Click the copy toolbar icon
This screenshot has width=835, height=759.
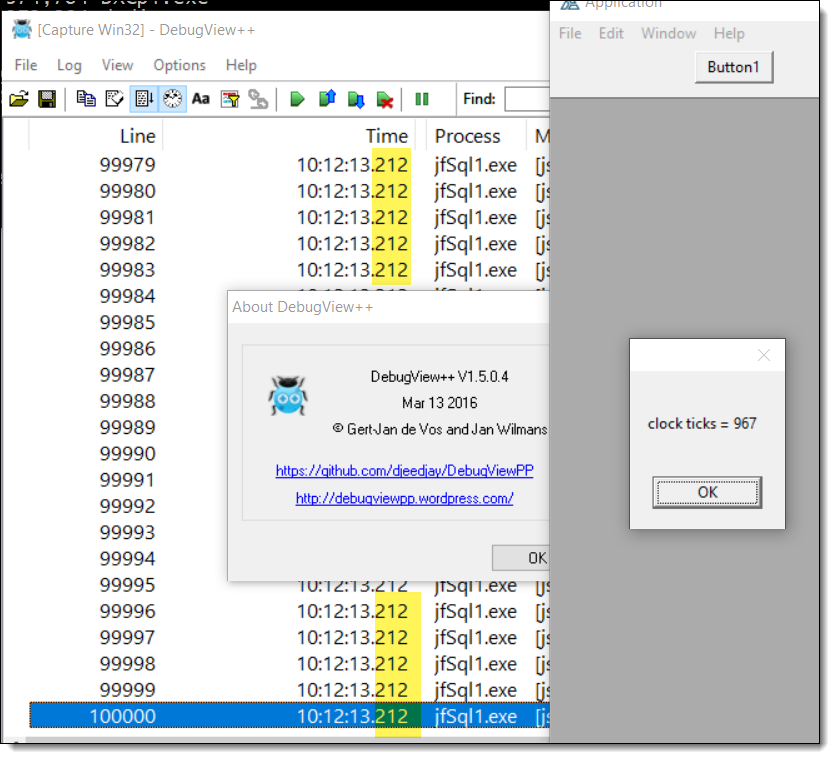(86, 99)
